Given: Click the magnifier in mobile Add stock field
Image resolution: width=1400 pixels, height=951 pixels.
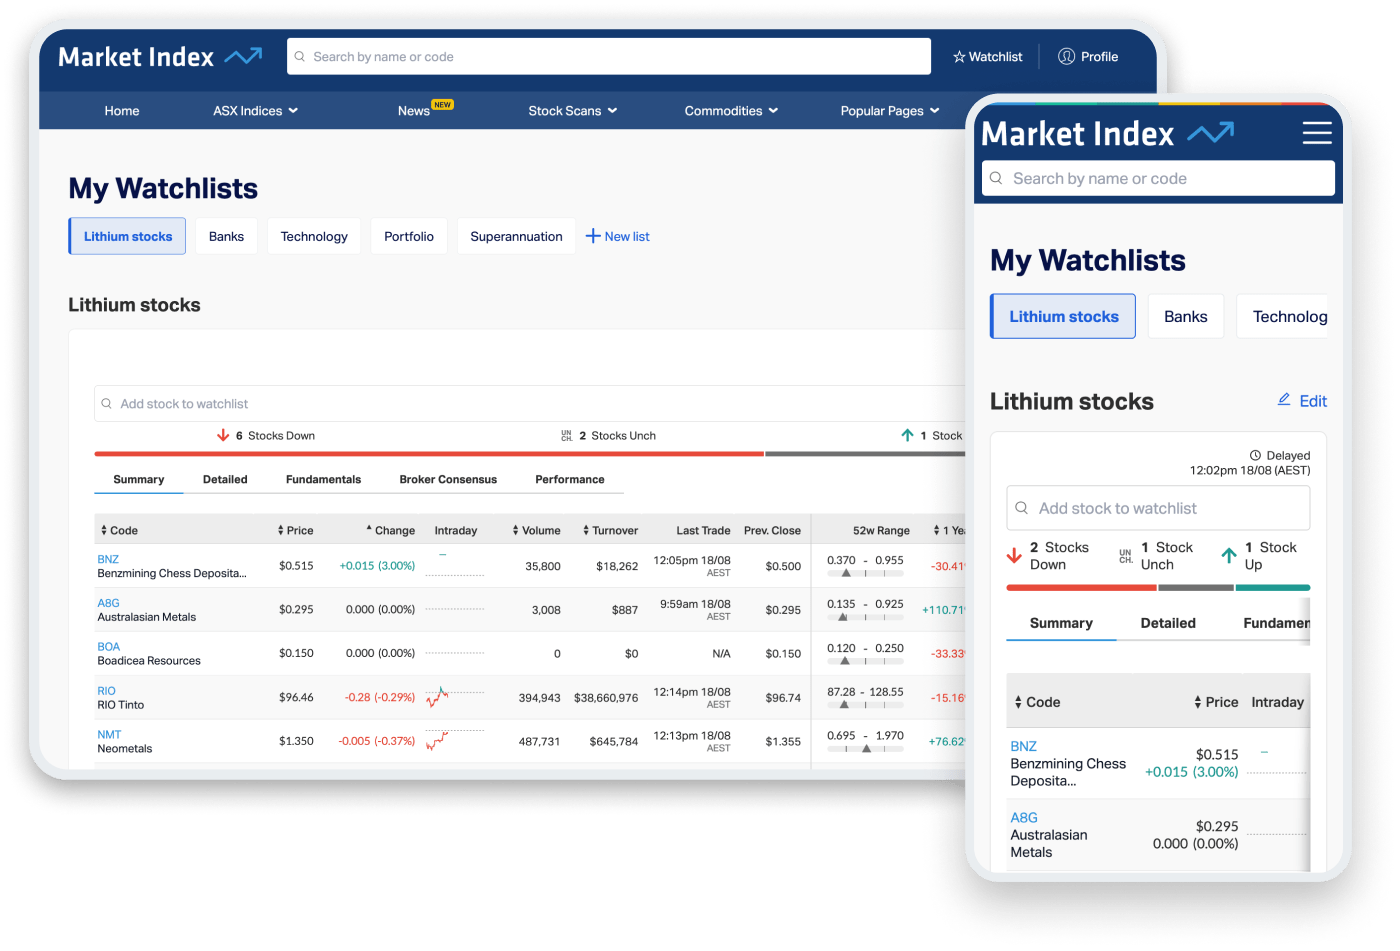Looking at the screenshot, I should tap(1021, 508).
